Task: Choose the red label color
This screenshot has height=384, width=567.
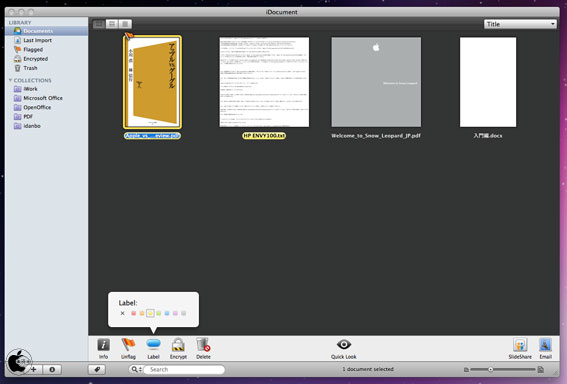Action: click(x=133, y=313)
